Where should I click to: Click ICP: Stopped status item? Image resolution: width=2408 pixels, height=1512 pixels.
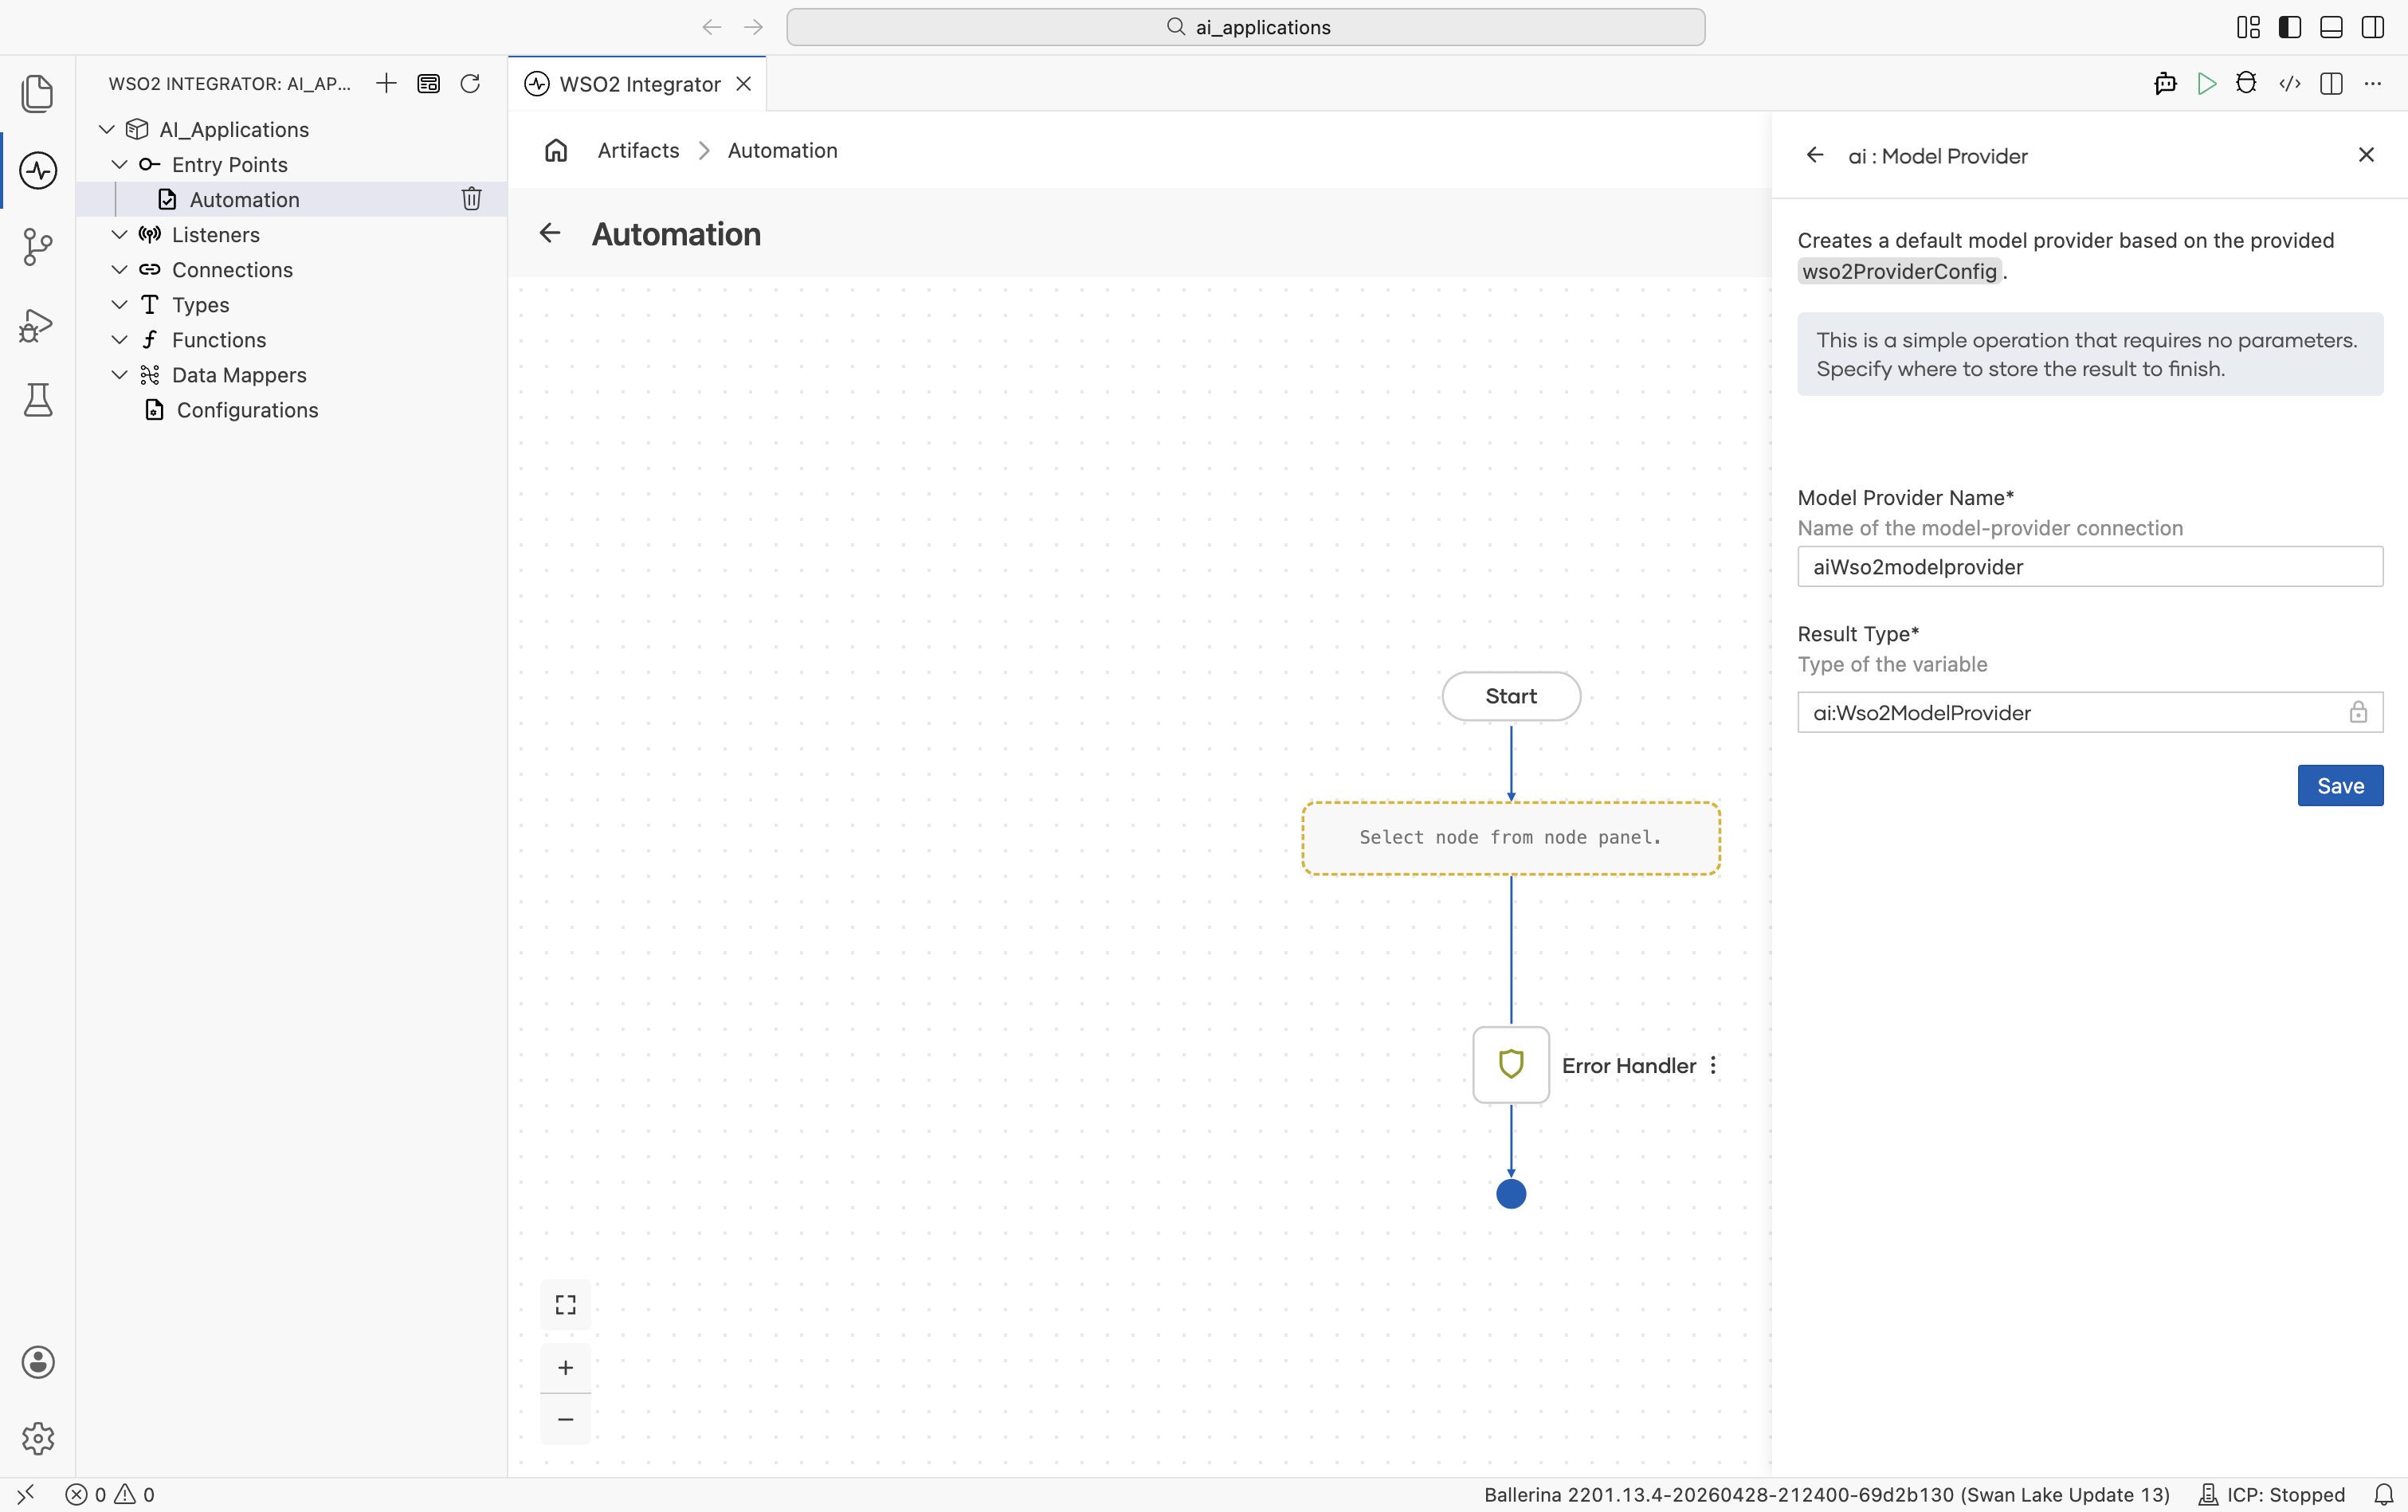2272,1494
